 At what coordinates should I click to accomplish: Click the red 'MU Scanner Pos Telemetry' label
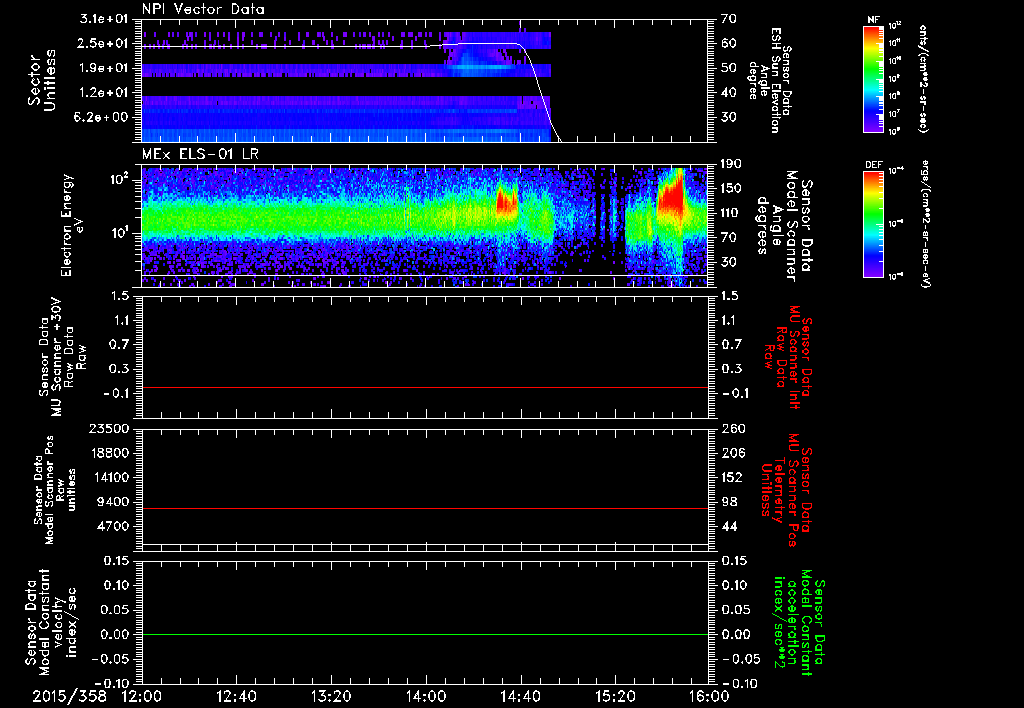[786, 490]
